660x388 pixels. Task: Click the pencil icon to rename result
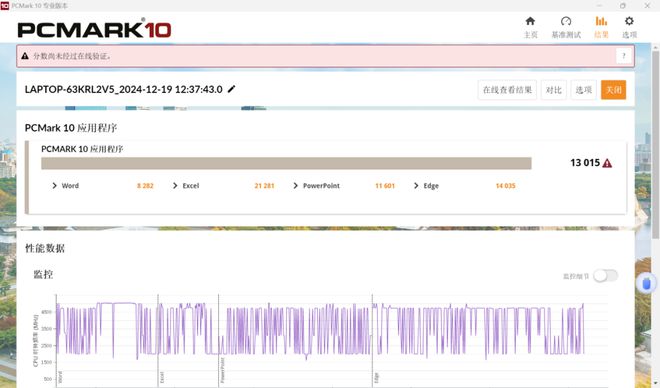click(232, 89)
